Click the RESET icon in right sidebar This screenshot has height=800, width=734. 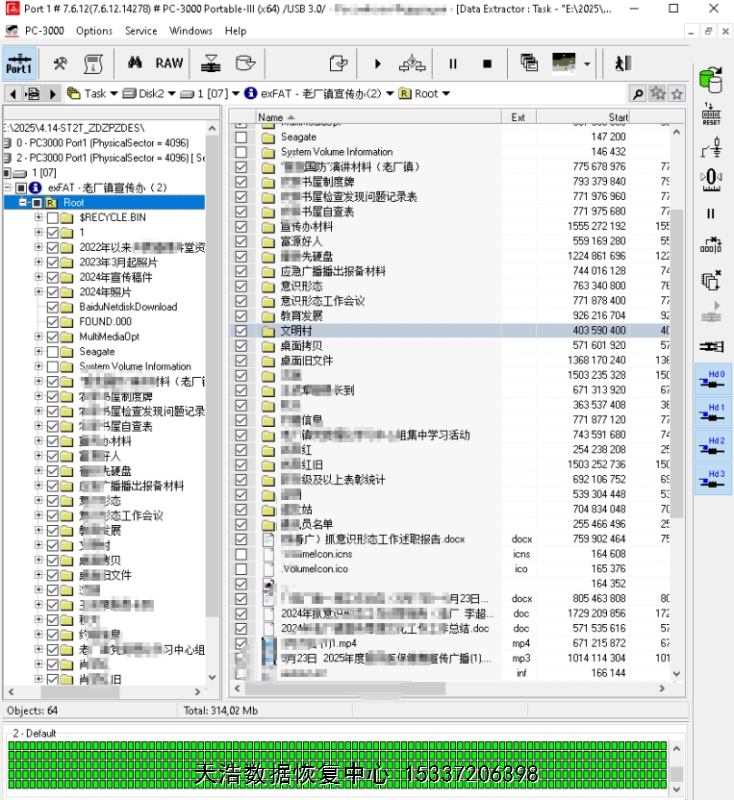[x=711, y=113]
